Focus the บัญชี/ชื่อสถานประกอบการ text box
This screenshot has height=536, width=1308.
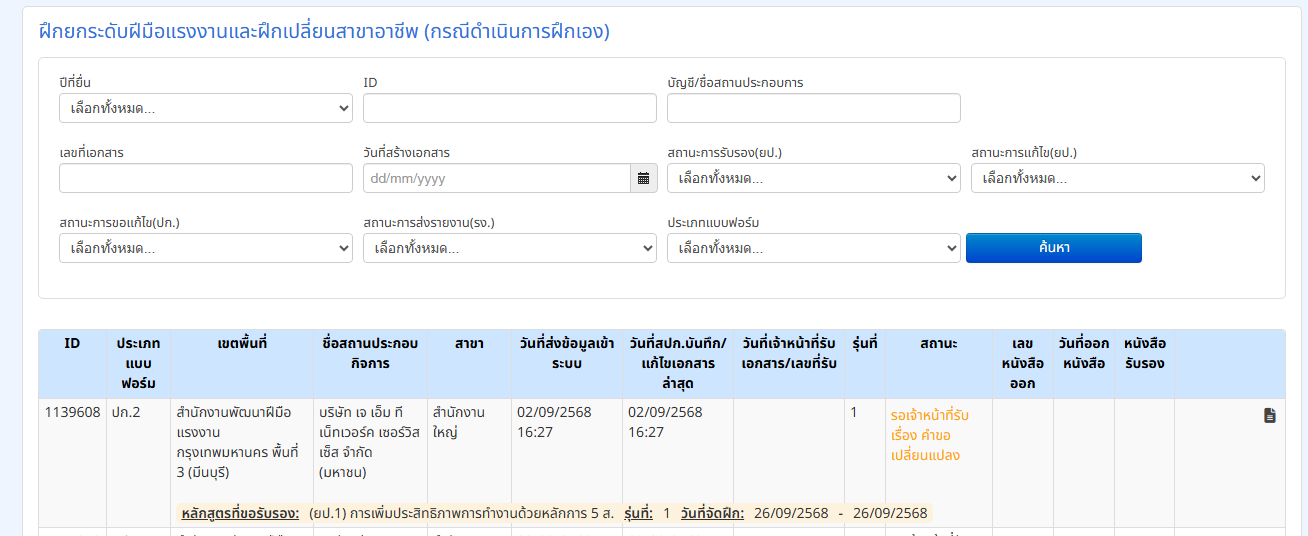(x=813, y=108)
